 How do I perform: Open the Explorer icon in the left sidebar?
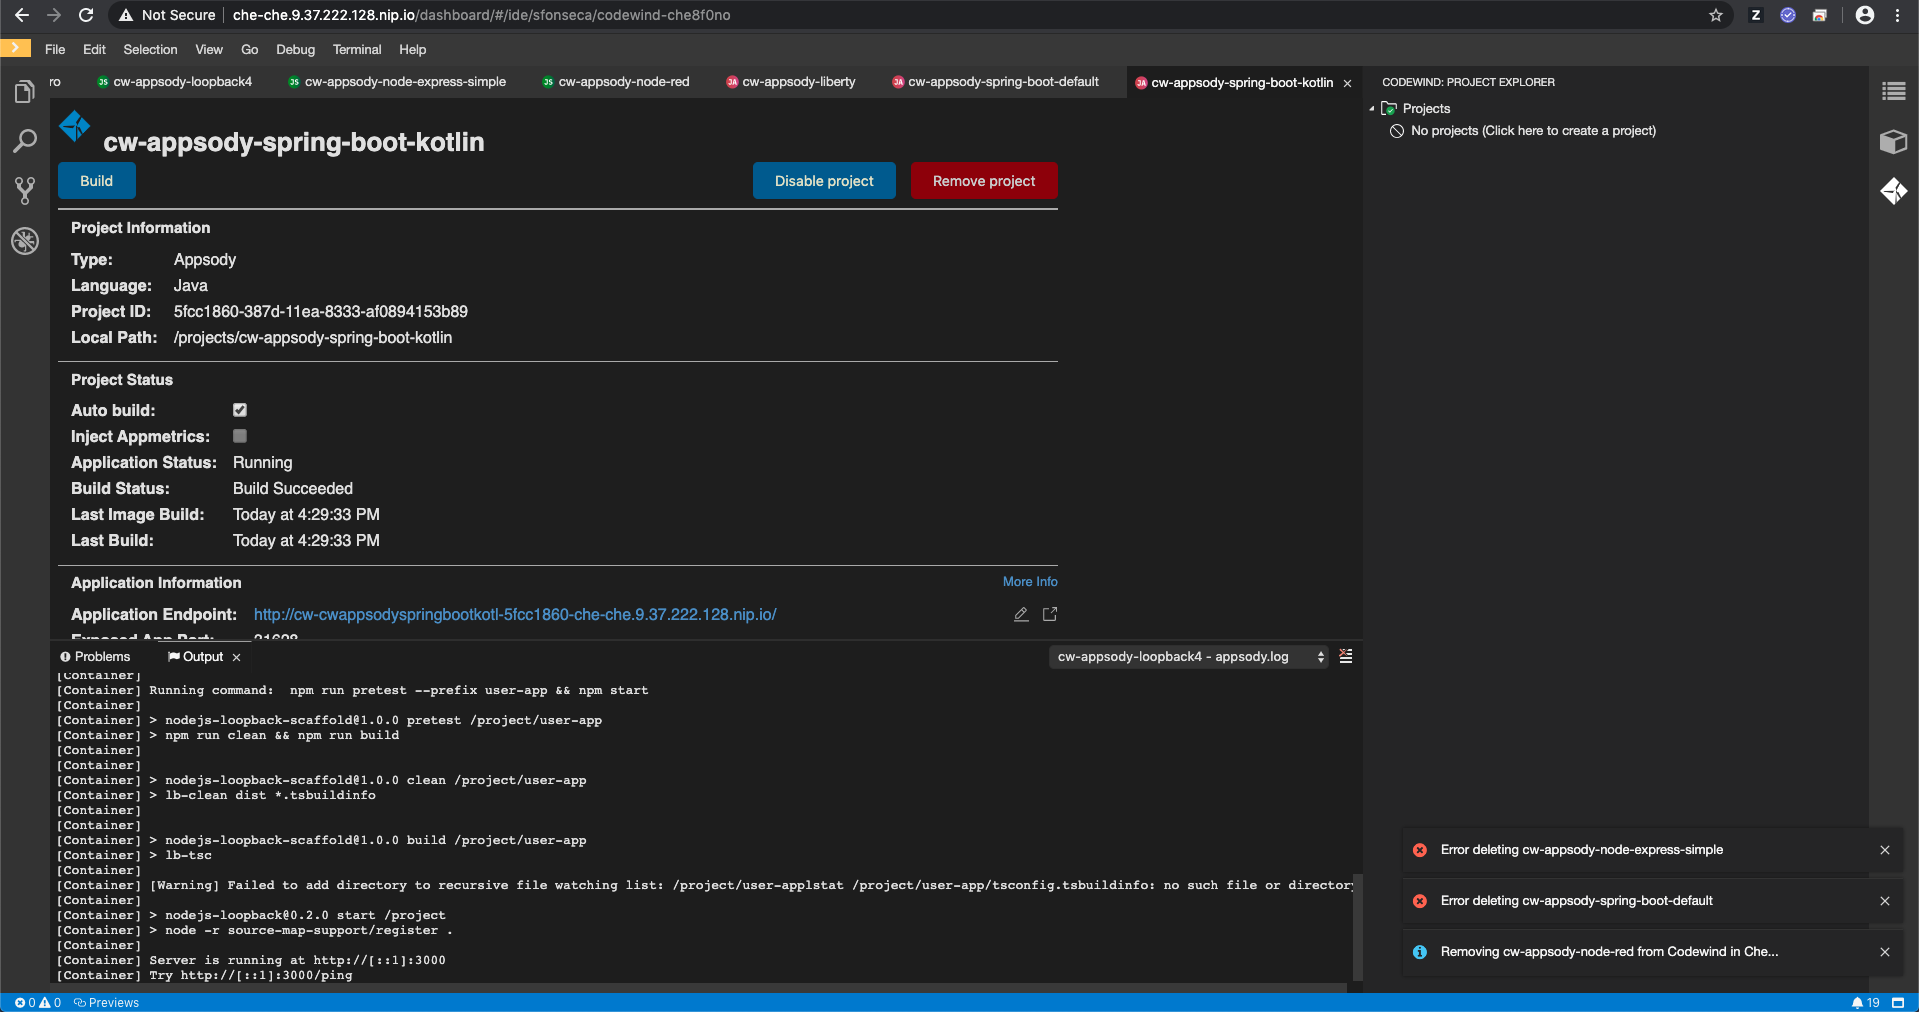pyautogui.click(x=25, y=90)
